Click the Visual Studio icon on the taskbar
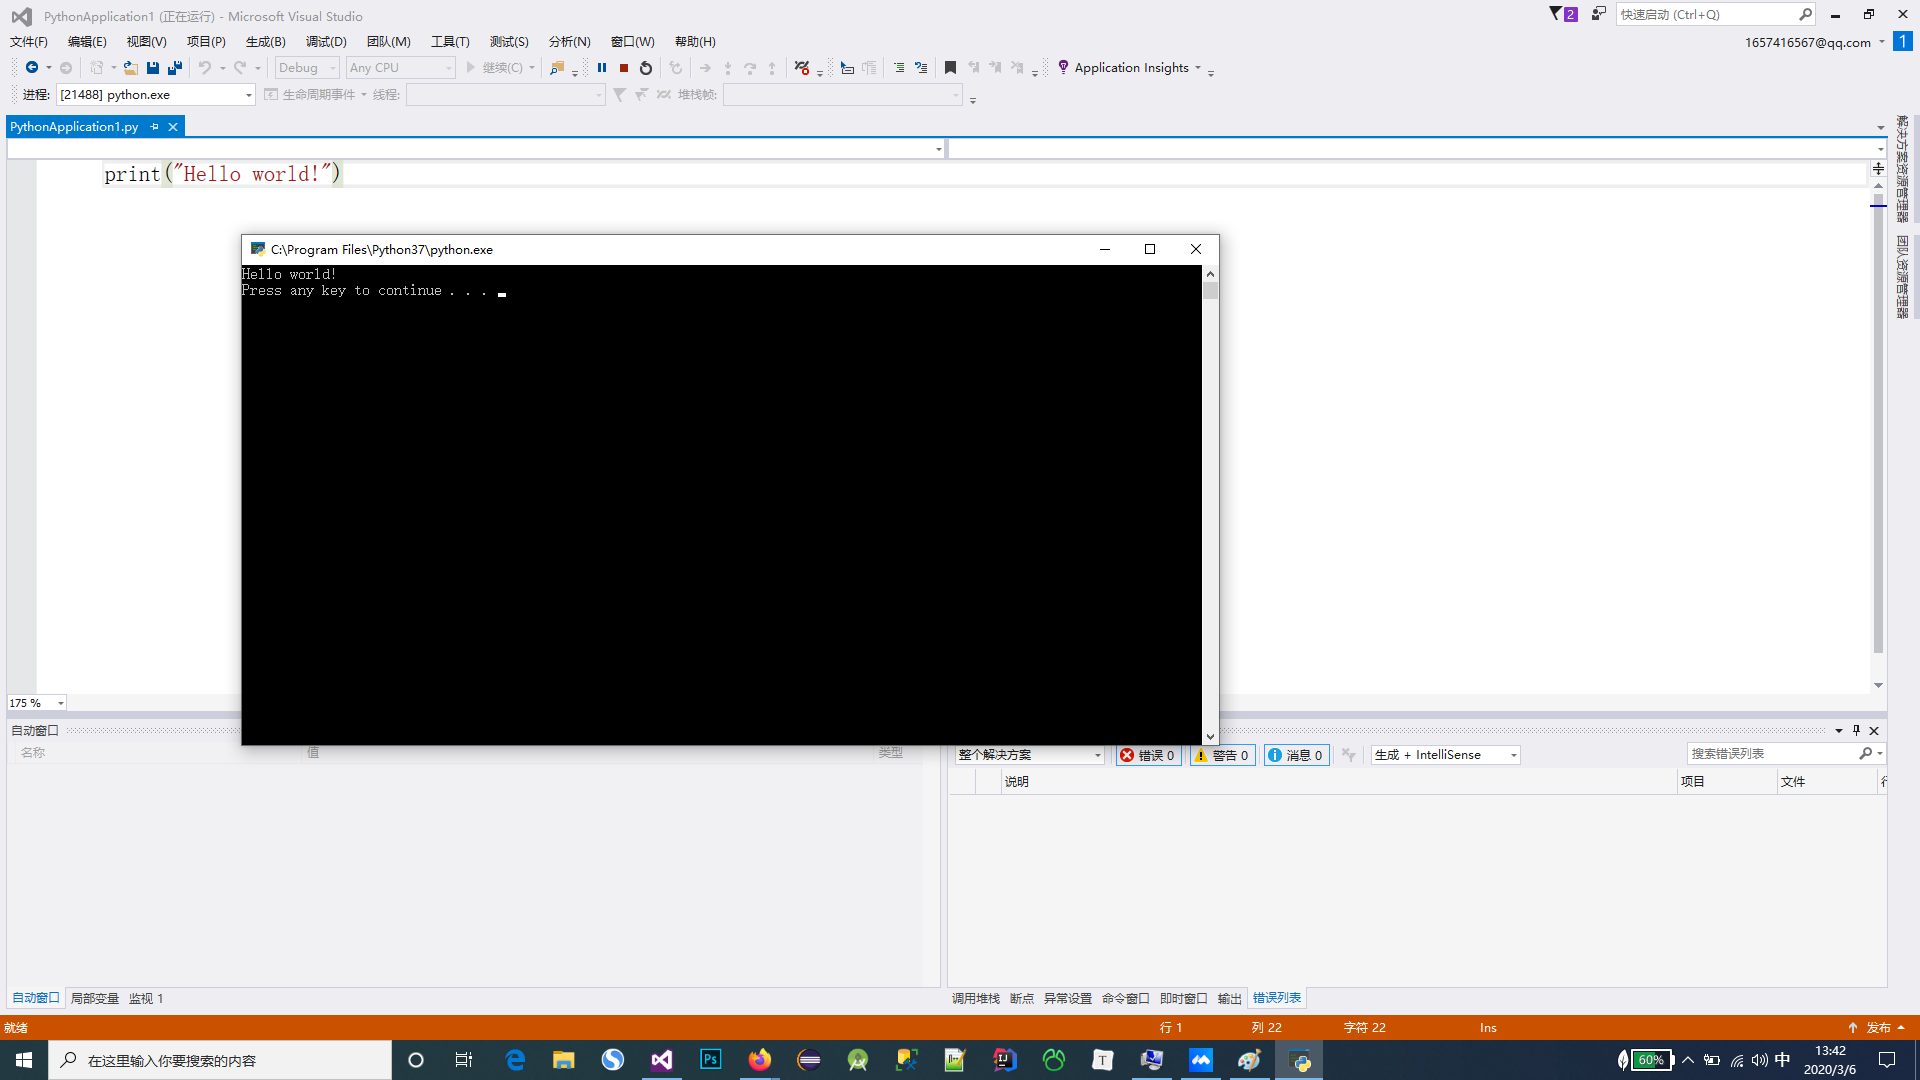The width and height of the screenshot is (1920, 1080). 662,1059
